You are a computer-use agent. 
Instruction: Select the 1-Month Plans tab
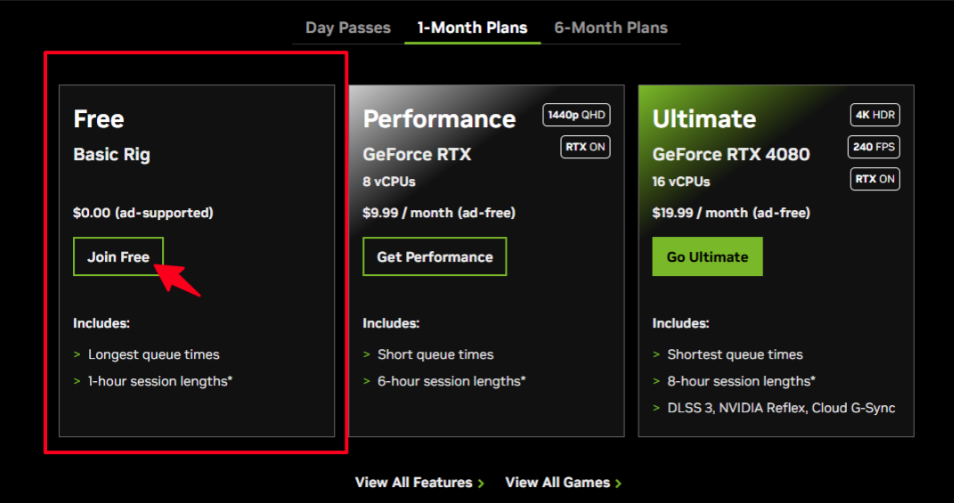click(472, 28)
